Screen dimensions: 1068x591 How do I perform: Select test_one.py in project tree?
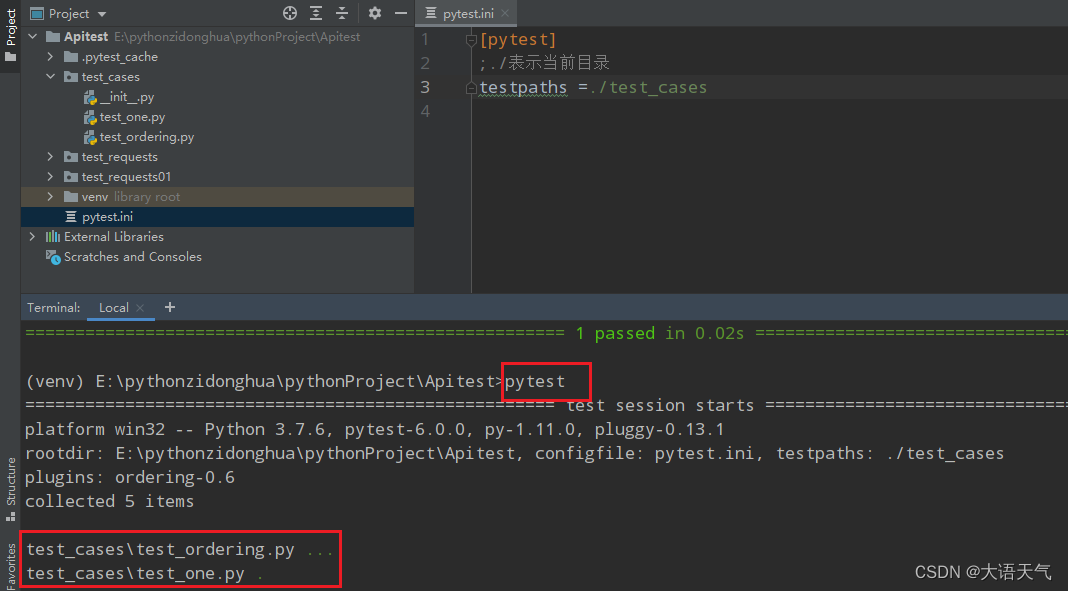[132, 117]
